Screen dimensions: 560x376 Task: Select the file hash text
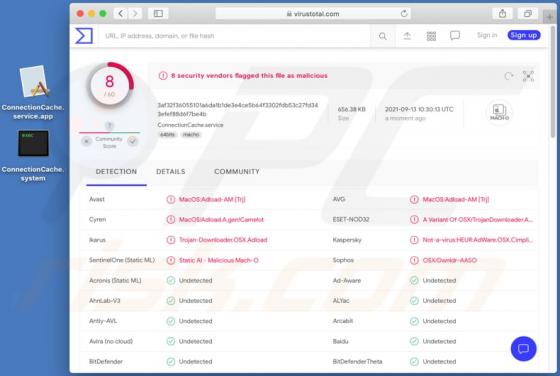pos(238,109)
